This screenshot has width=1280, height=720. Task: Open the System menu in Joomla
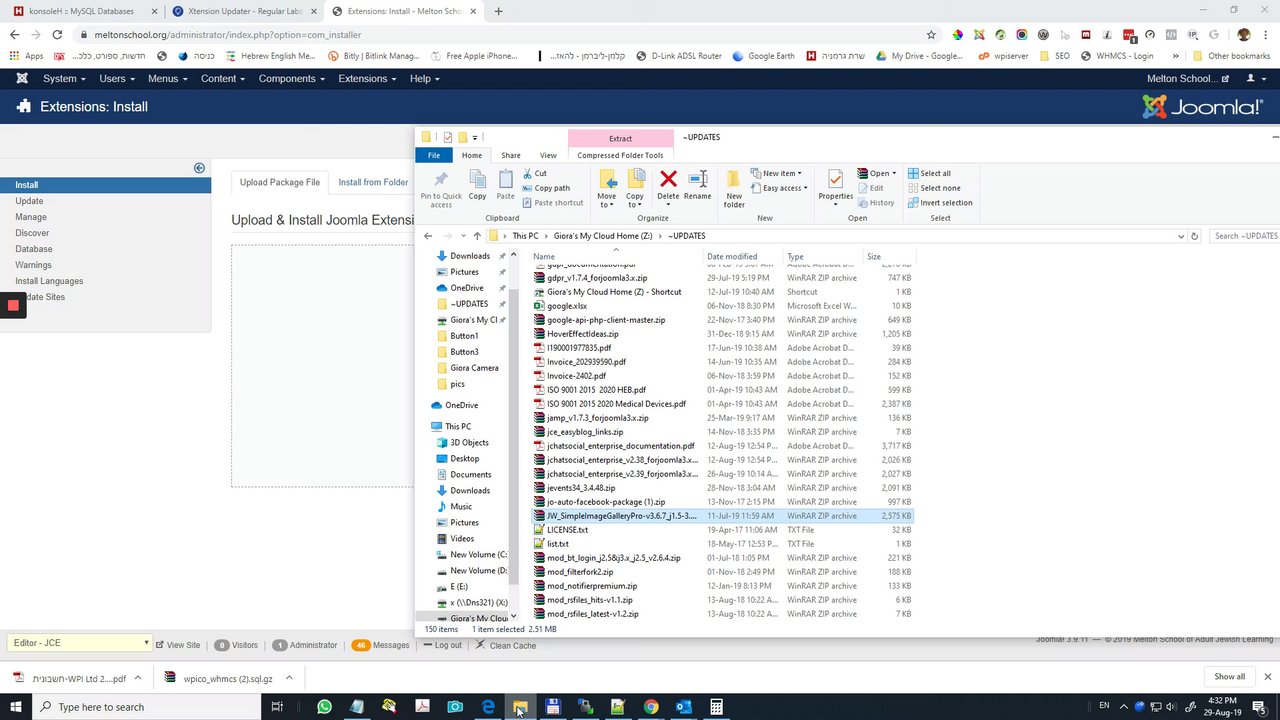pos(64,78)
